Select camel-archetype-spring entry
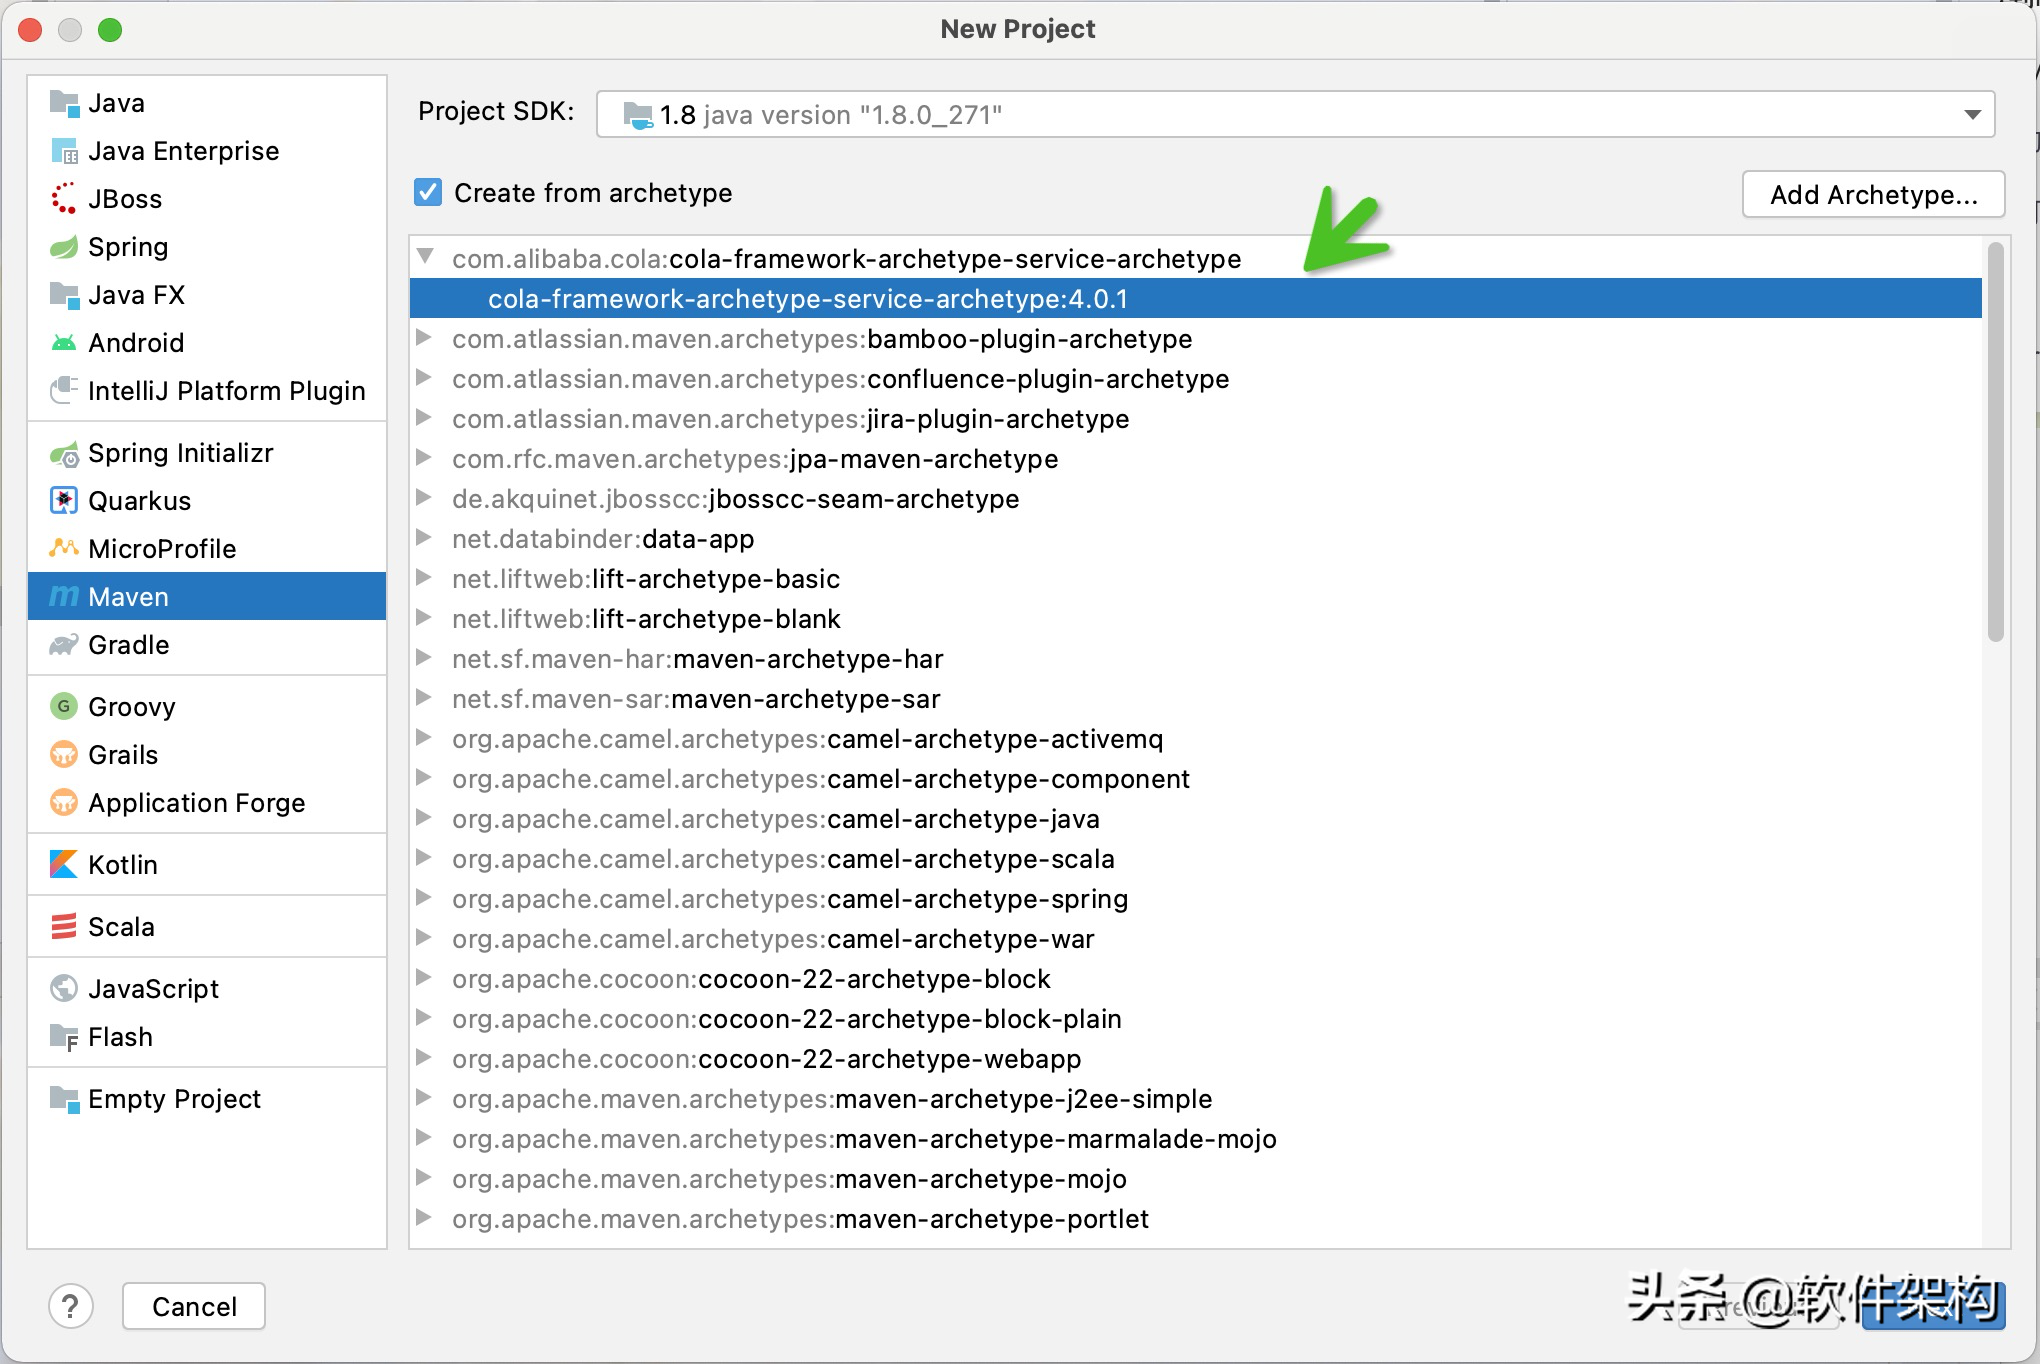Viewport: 2040px width, 1364px height. 1195,899
